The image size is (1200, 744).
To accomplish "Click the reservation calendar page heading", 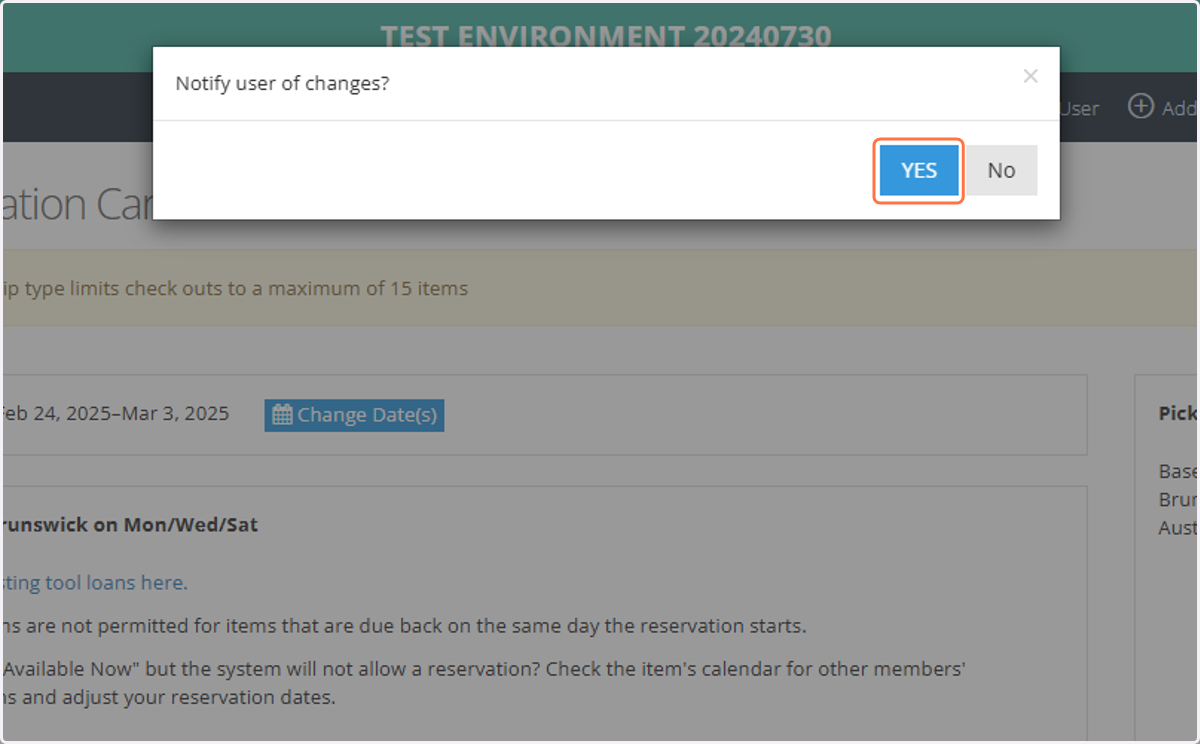I will (x=76, y=205).
